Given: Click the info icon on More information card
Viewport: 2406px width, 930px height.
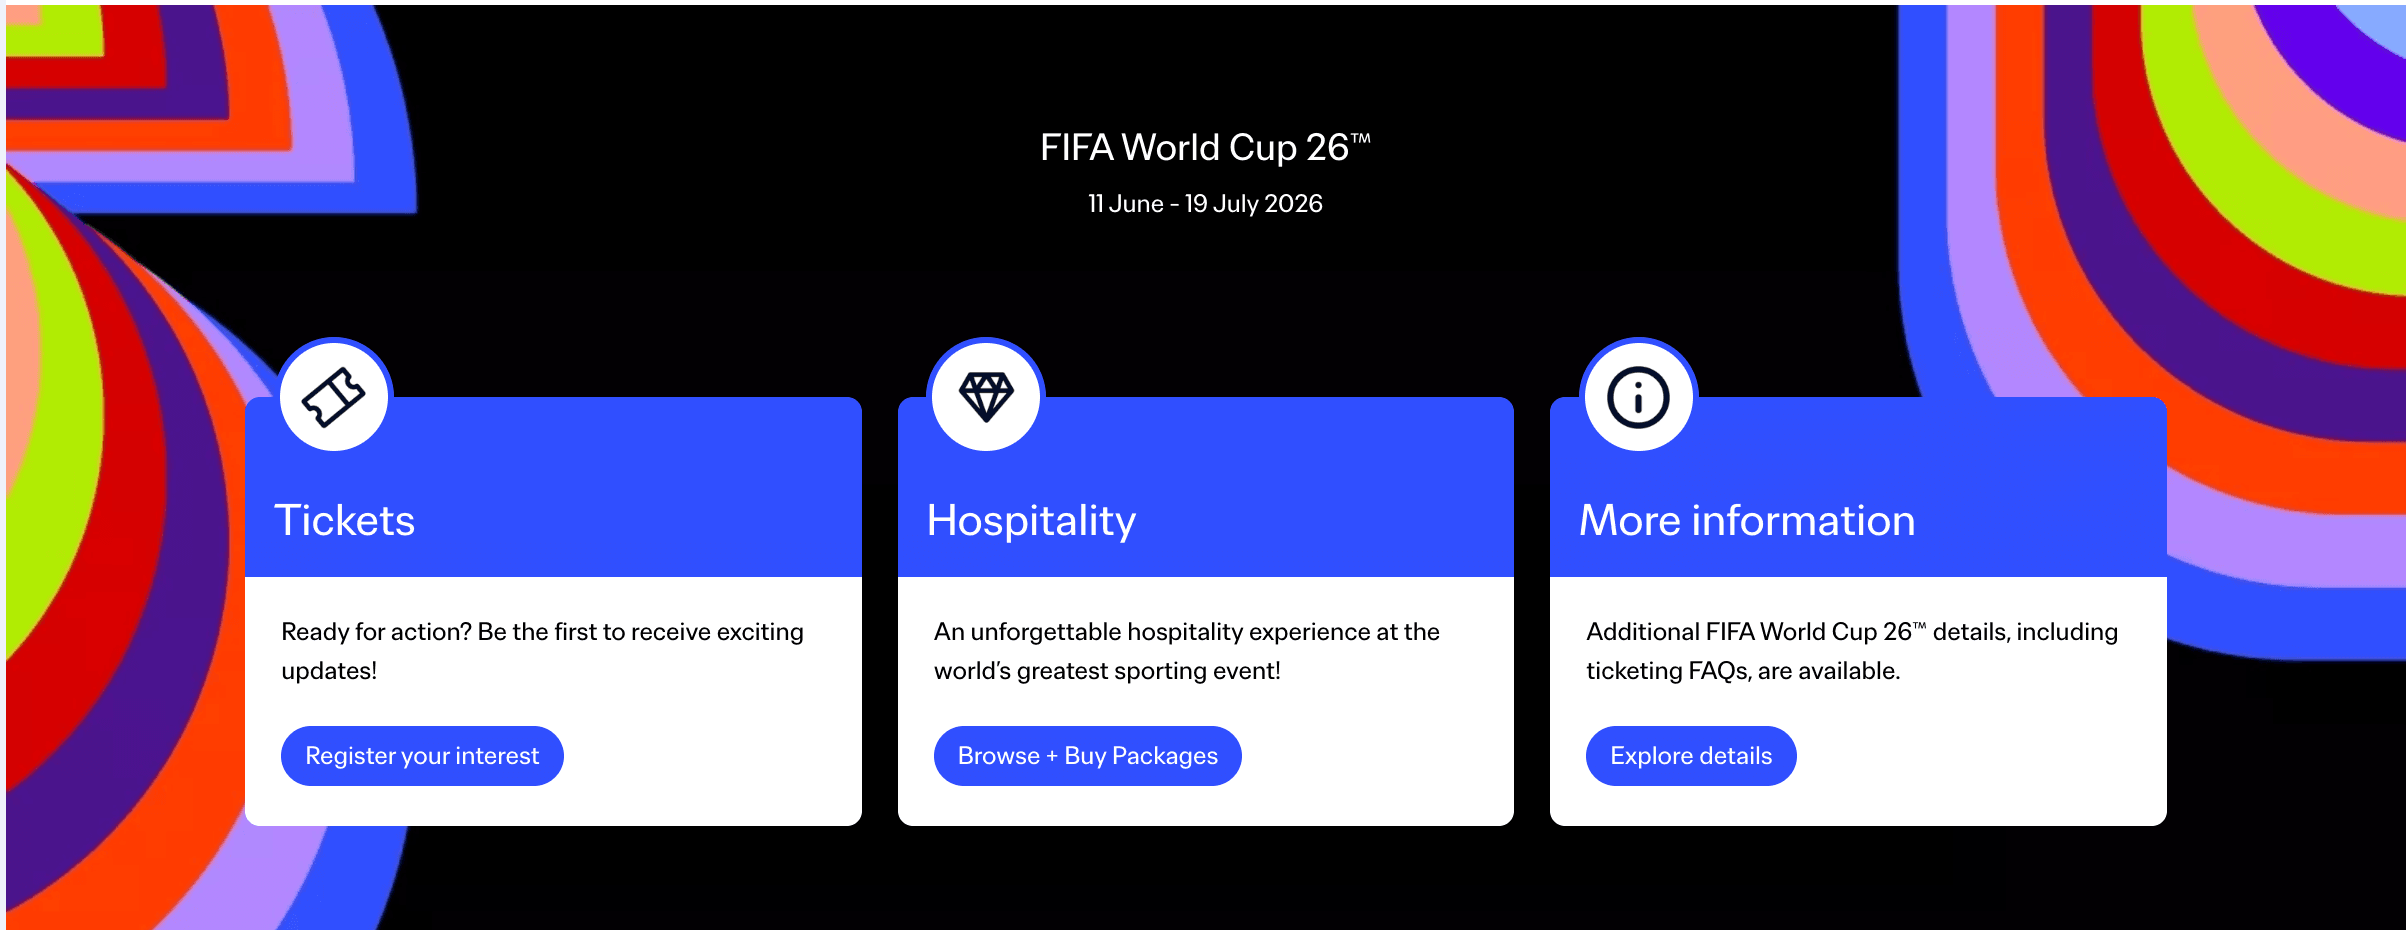Looking at the screenshot, I should (1637, 396).
